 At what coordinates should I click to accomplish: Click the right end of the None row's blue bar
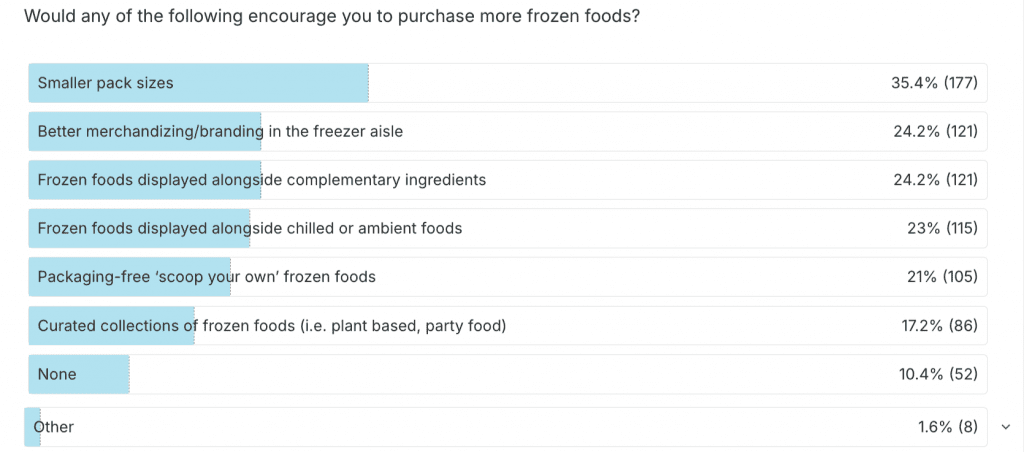click(126, 374)
